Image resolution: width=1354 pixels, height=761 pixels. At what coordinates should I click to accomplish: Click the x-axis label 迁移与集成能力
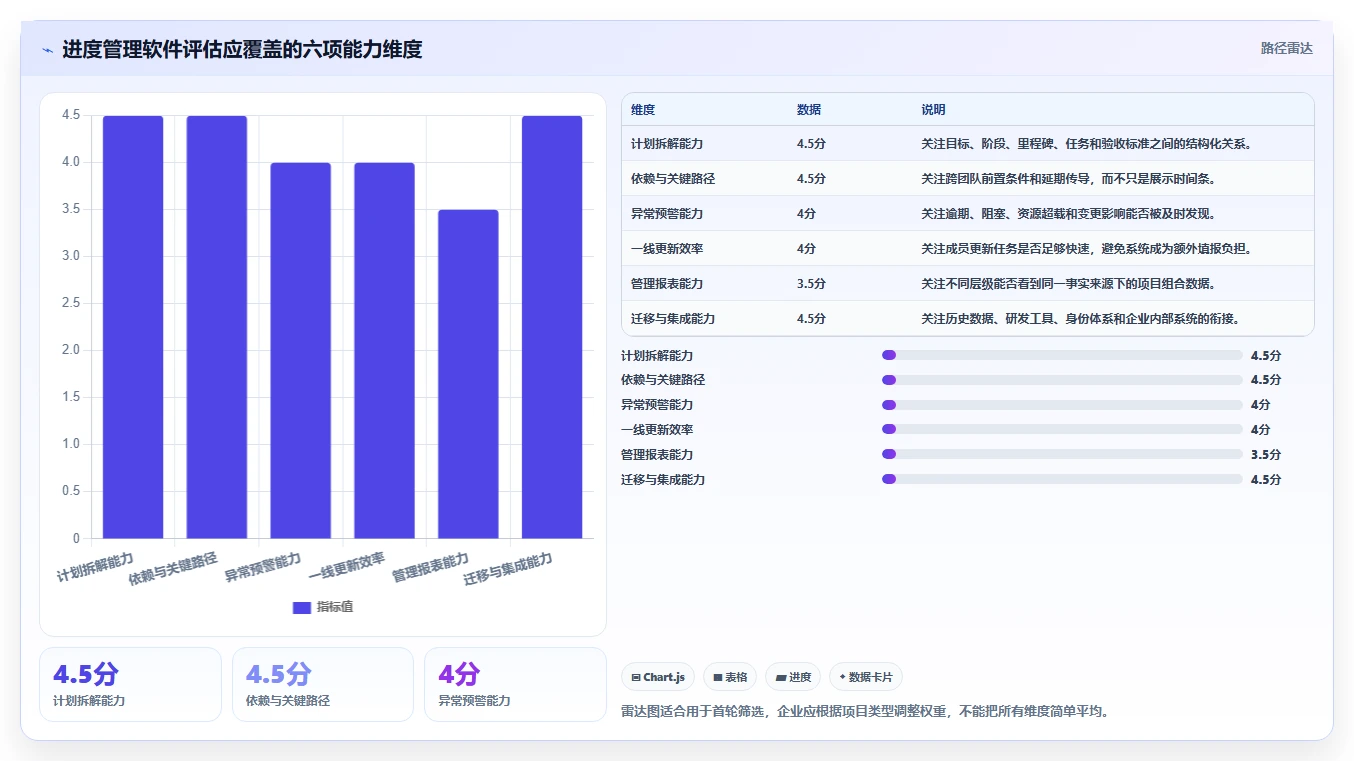pos(508,569)
